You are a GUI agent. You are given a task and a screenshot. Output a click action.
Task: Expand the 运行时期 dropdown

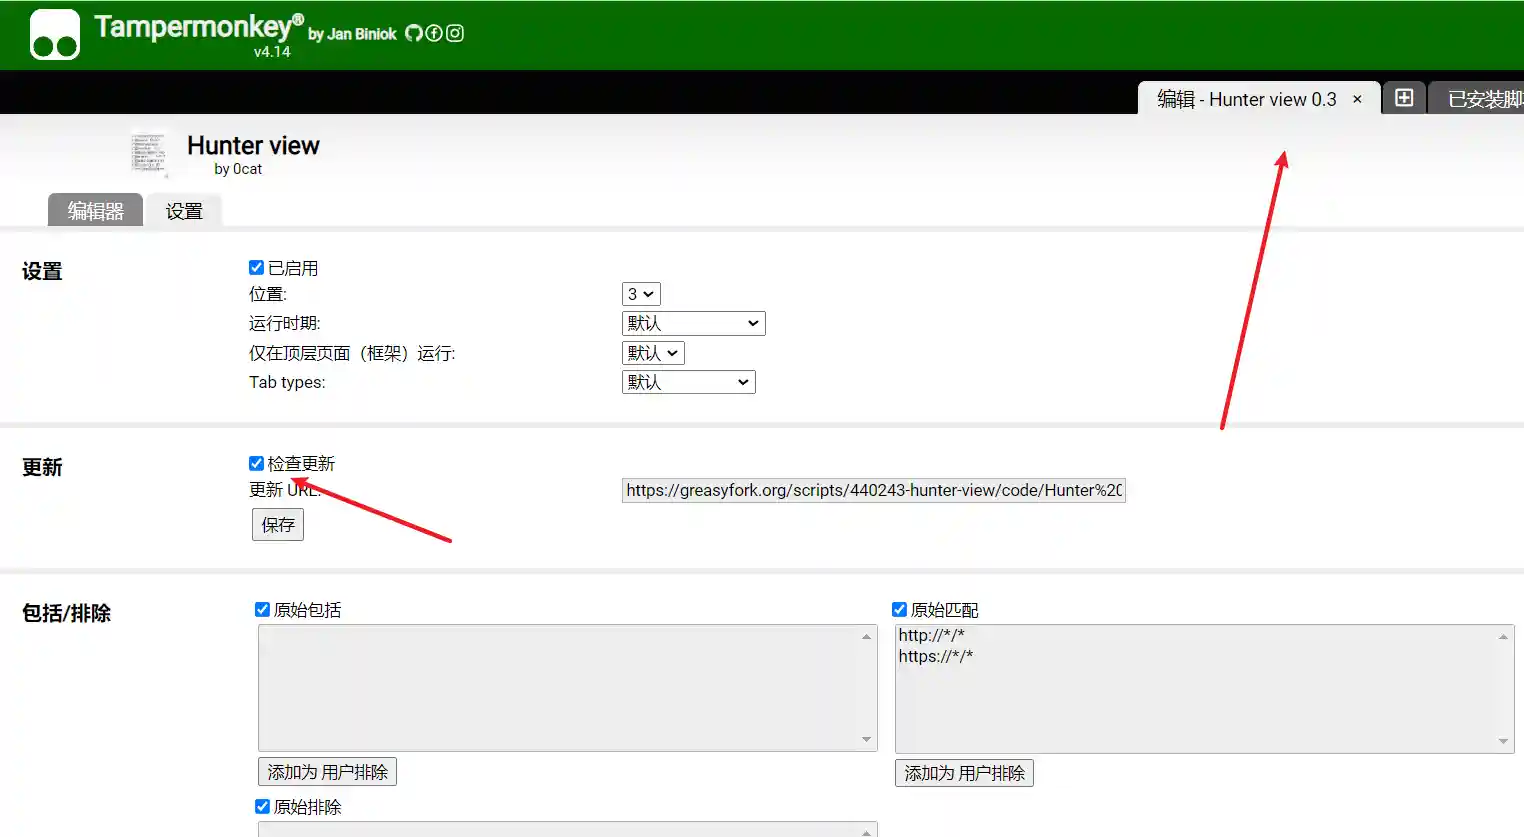[x=693, y=323]
